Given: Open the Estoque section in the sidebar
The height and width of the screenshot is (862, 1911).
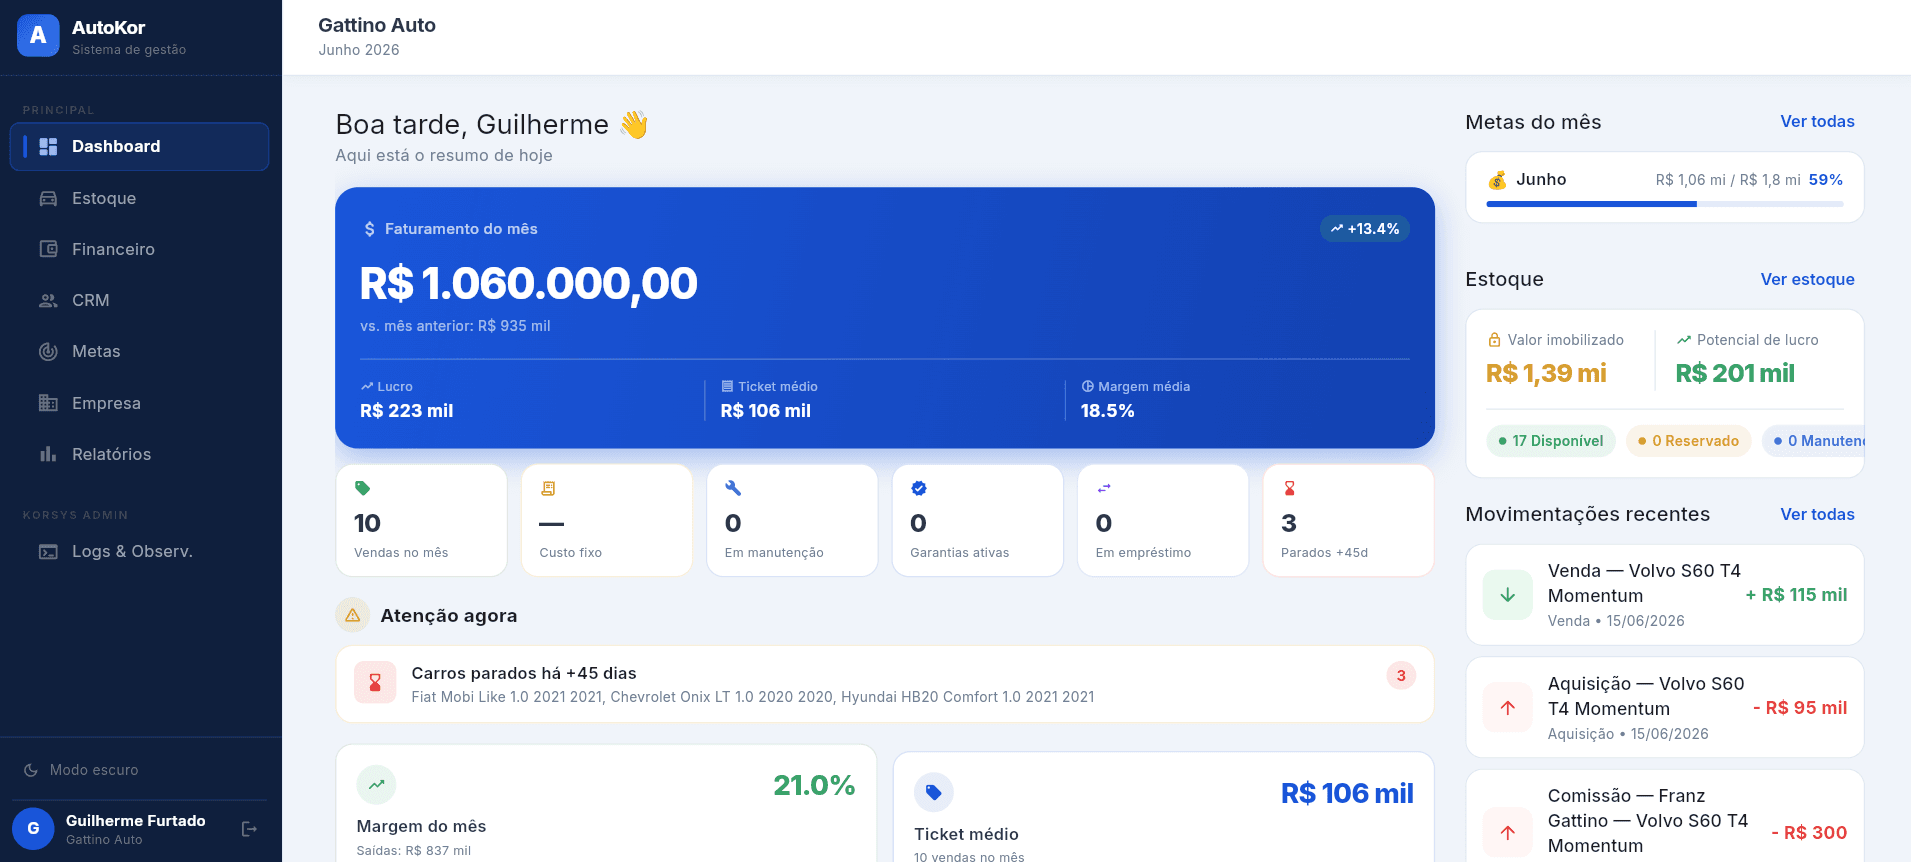Looking at the screenshot, I should point(139,198).
